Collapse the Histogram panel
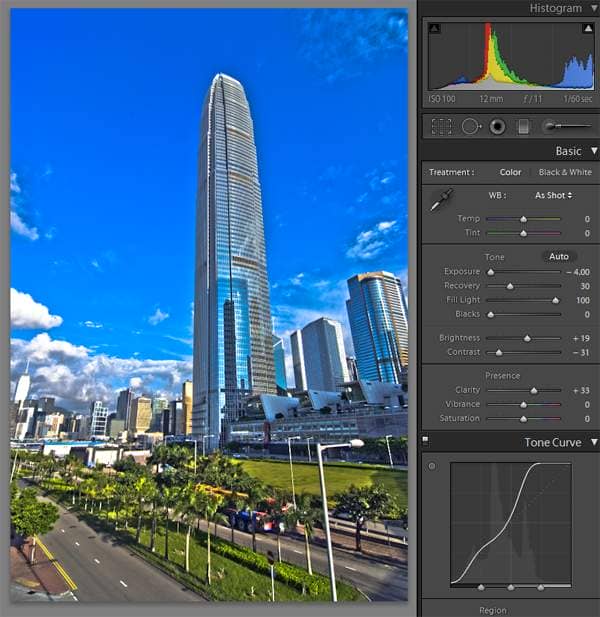Image resolution: width=600 pixels, height=617 pixels. click(x=593, y=8)
